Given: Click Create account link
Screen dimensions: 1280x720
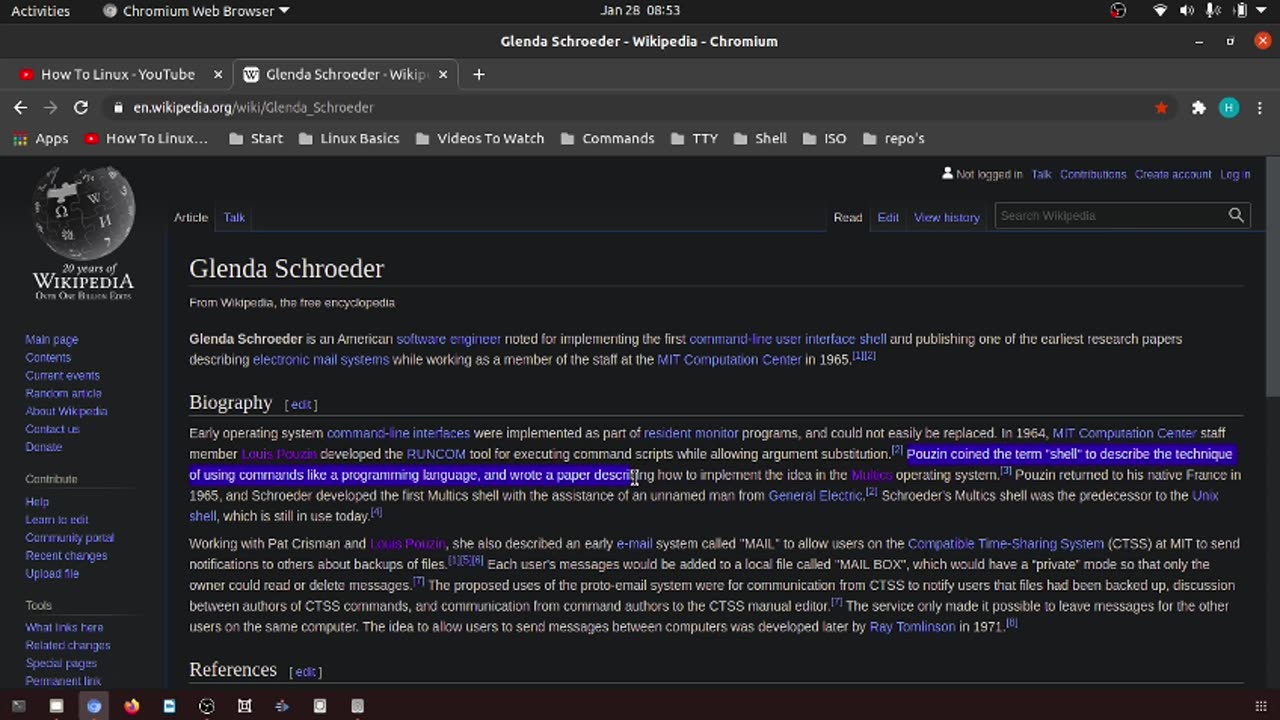Looking at the screenshot, I should tap(1172, 174).
